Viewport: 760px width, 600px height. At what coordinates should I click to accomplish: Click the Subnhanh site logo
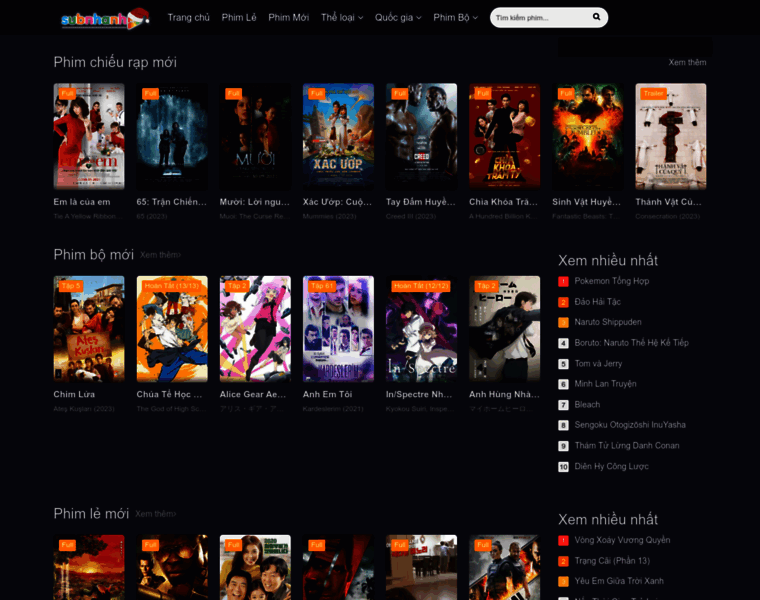click(104, 18)
